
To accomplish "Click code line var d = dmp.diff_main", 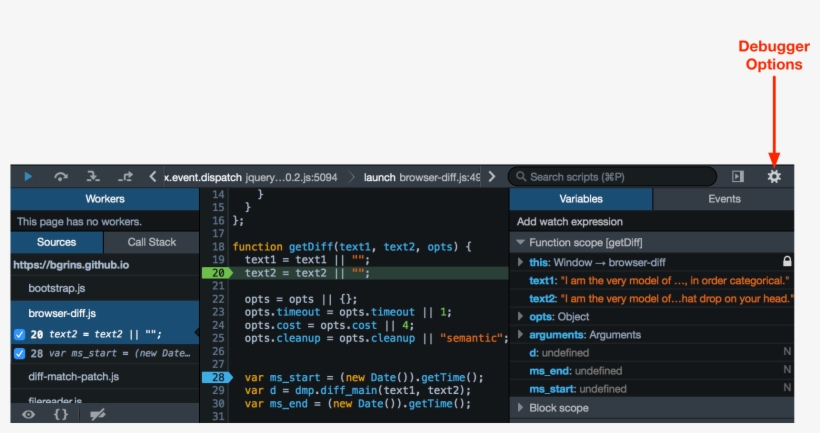I will pos(358,390).
